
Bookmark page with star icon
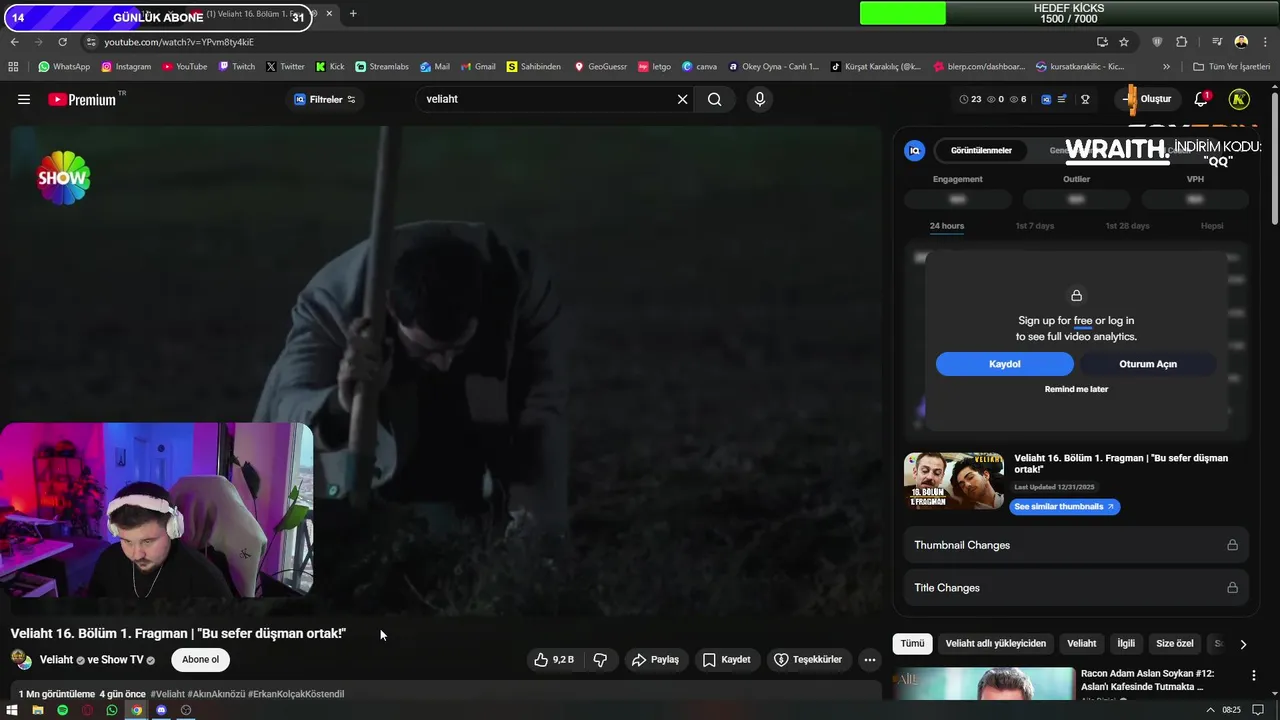click(1124, 42)
